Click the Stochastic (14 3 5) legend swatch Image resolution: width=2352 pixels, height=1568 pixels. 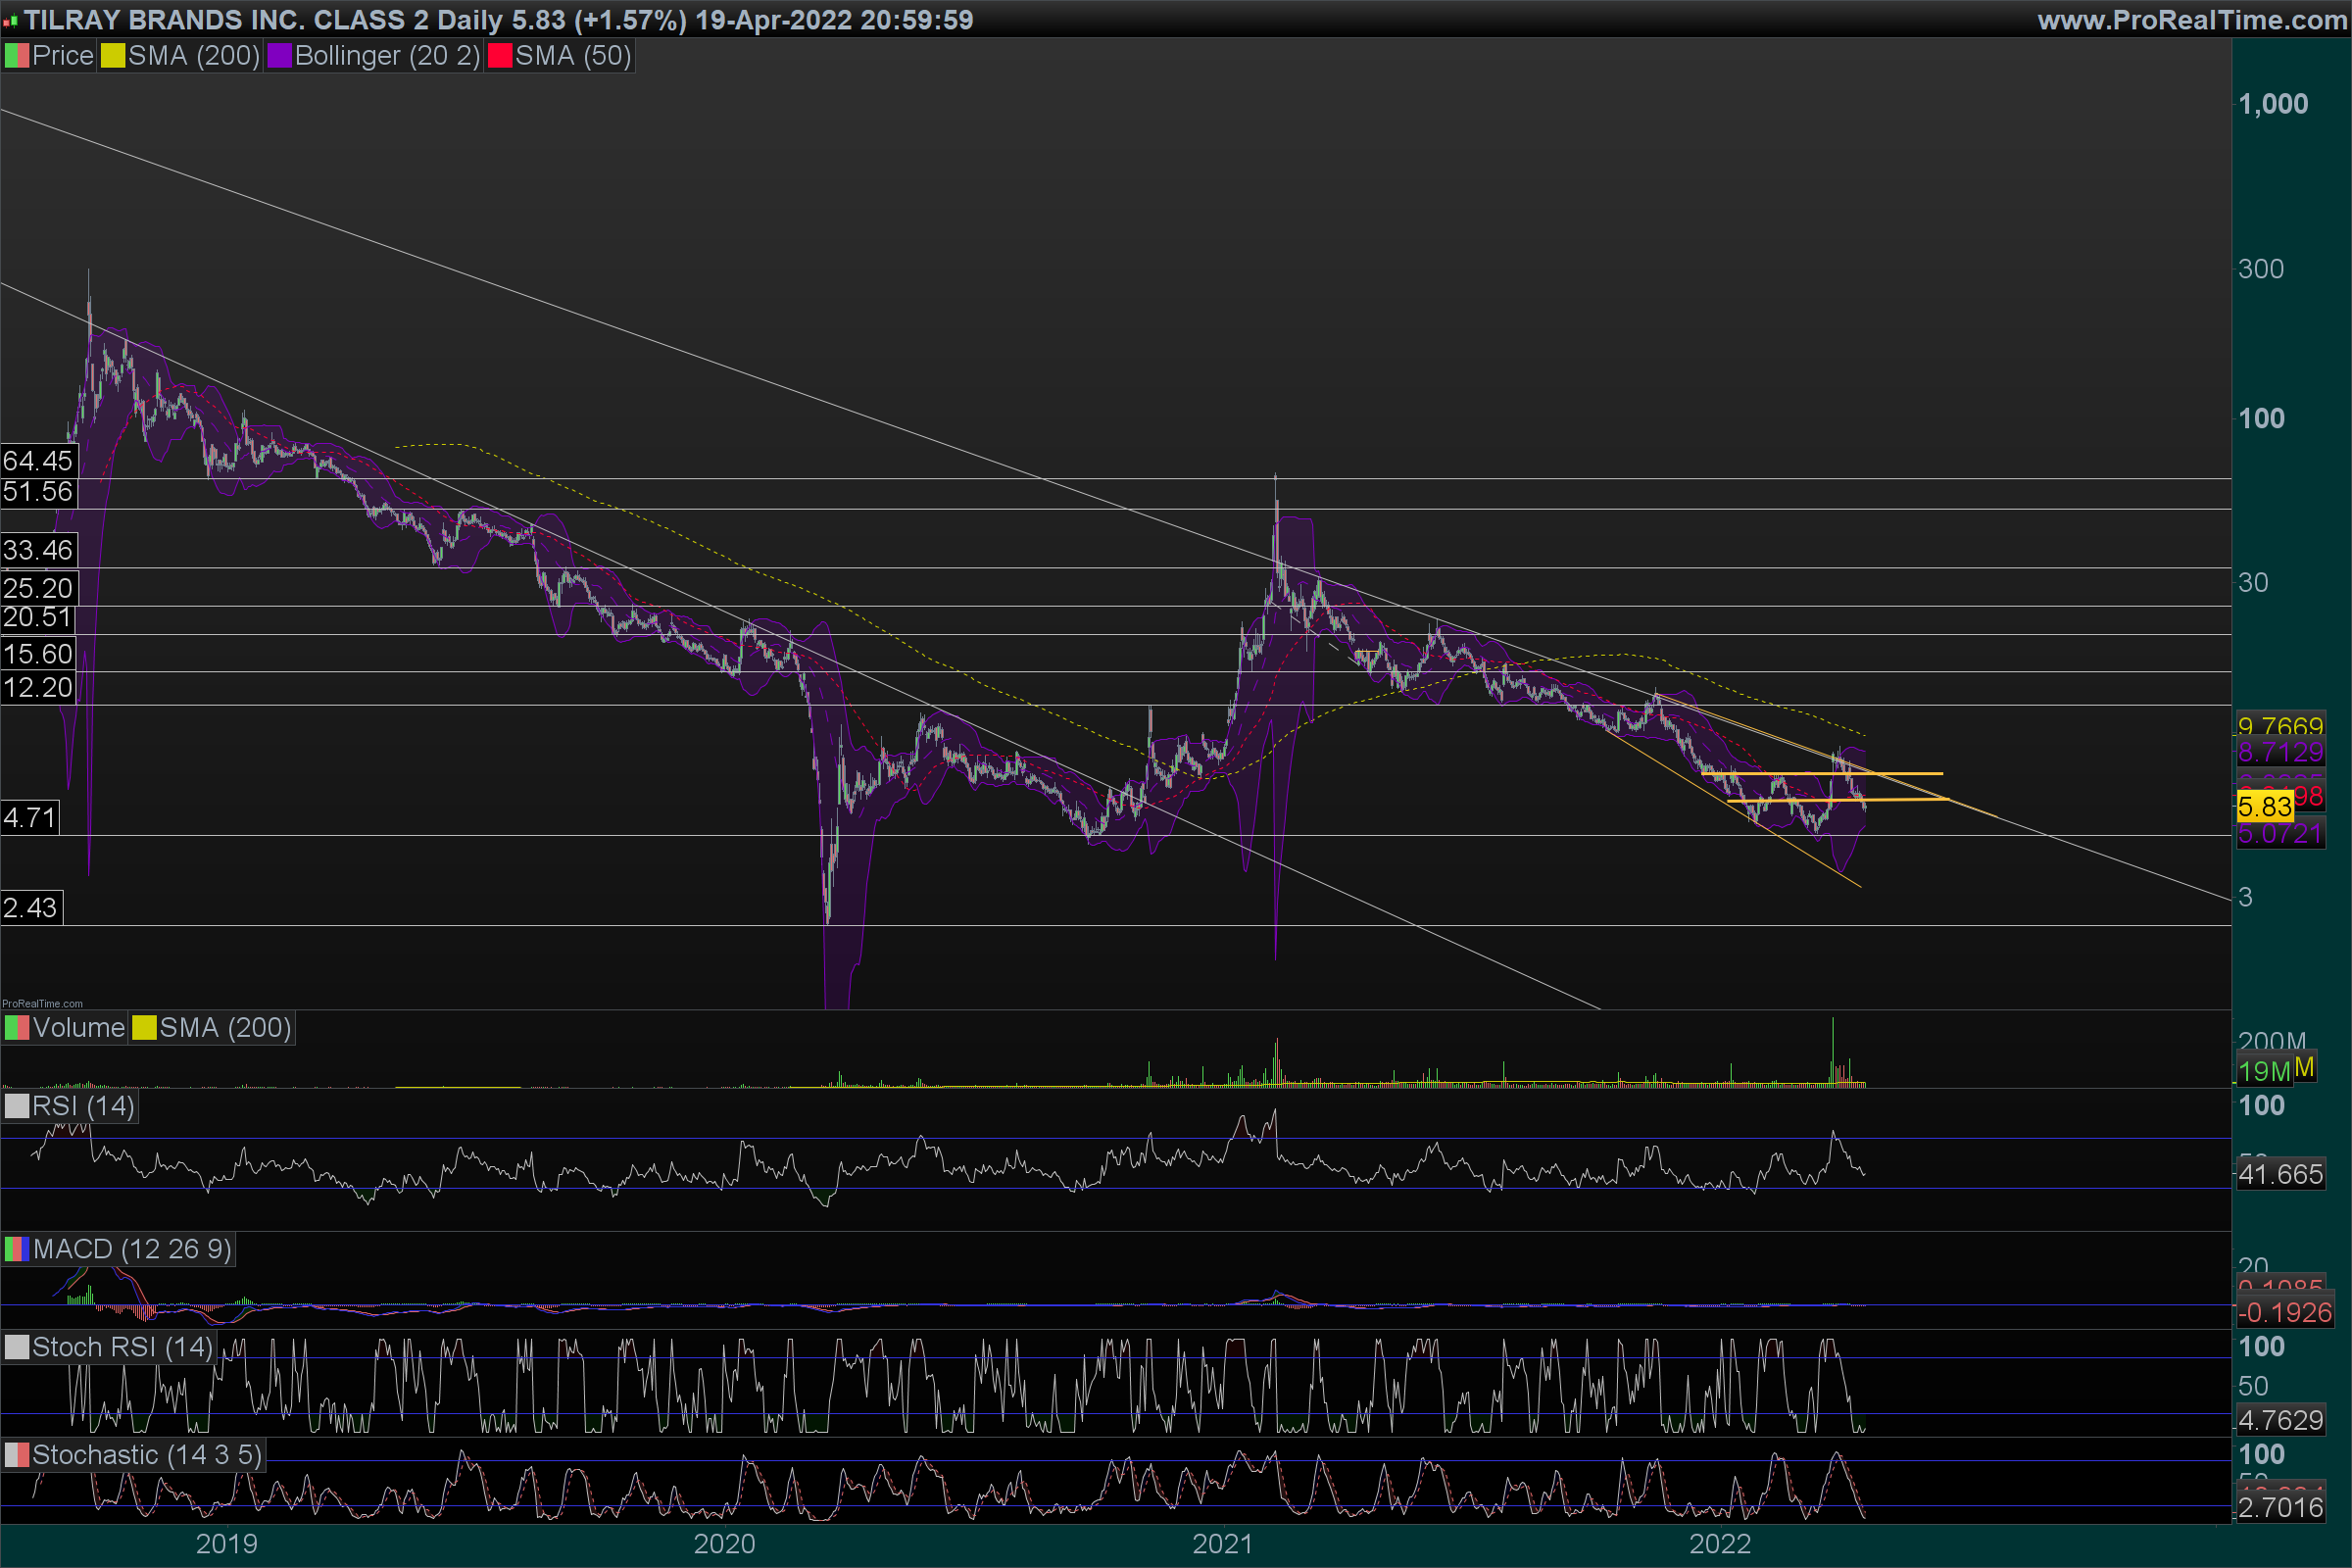17,1455
